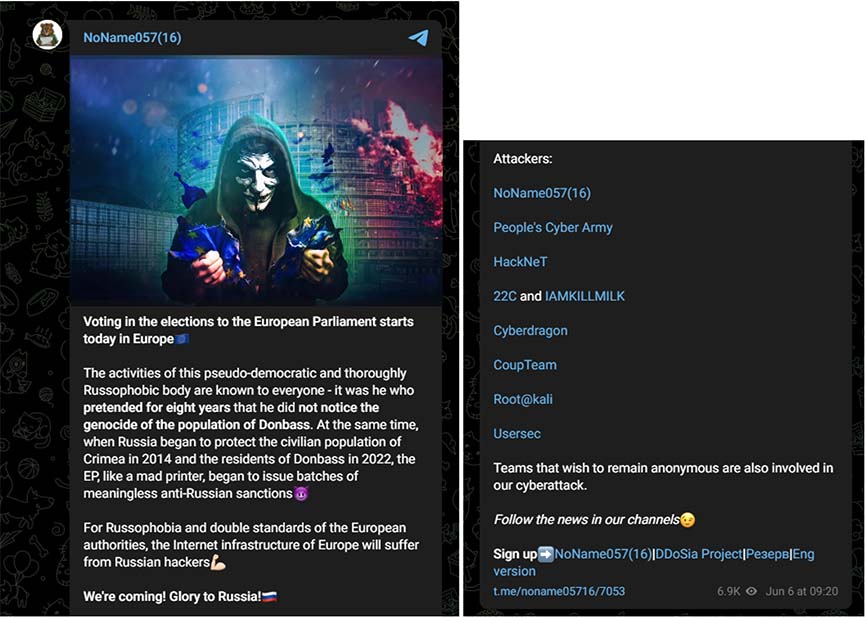This screenshot has height=617, width=866.
Task: Open People's Cyber Army attacker link
Action: (x=553, y=228)
